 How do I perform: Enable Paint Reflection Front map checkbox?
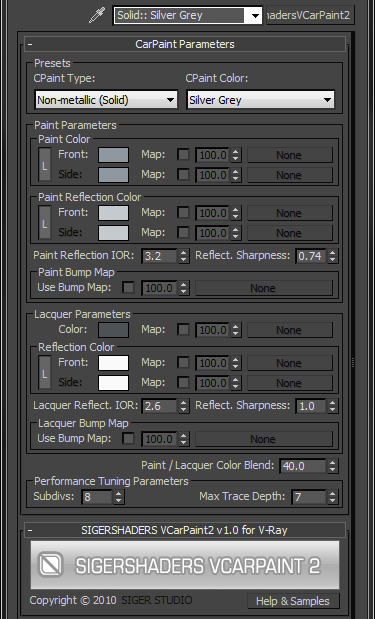tap(183, 213)
